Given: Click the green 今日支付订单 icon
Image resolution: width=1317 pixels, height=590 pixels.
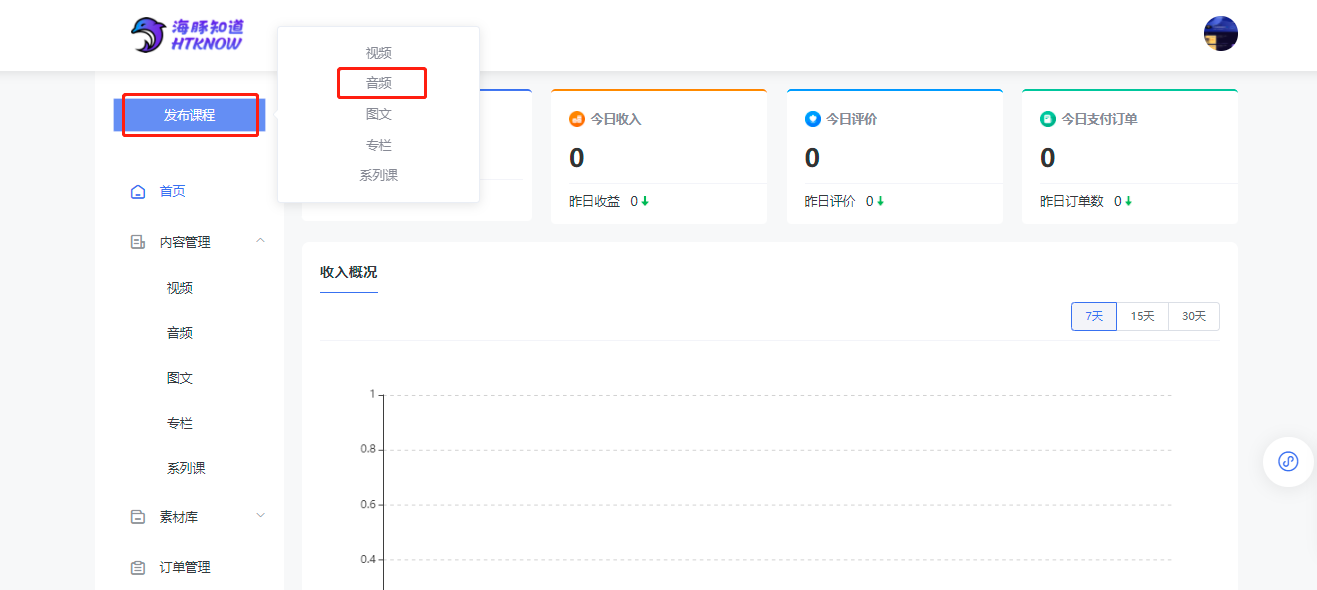Looking at the screenshot, I should 1047,119.
